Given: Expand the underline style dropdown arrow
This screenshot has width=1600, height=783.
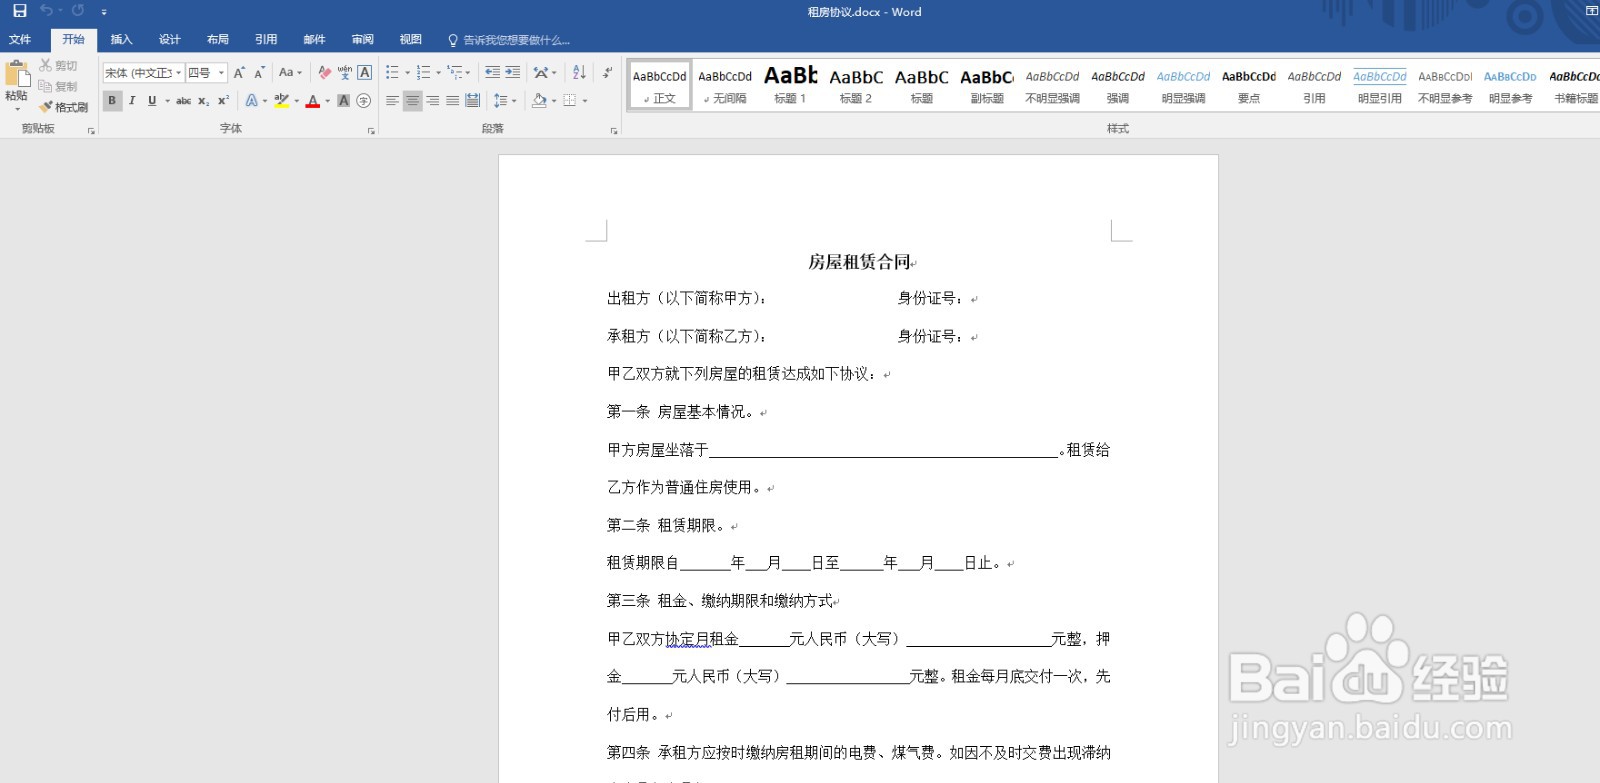Looking at the screenshot, I should (x=167, y=101).
